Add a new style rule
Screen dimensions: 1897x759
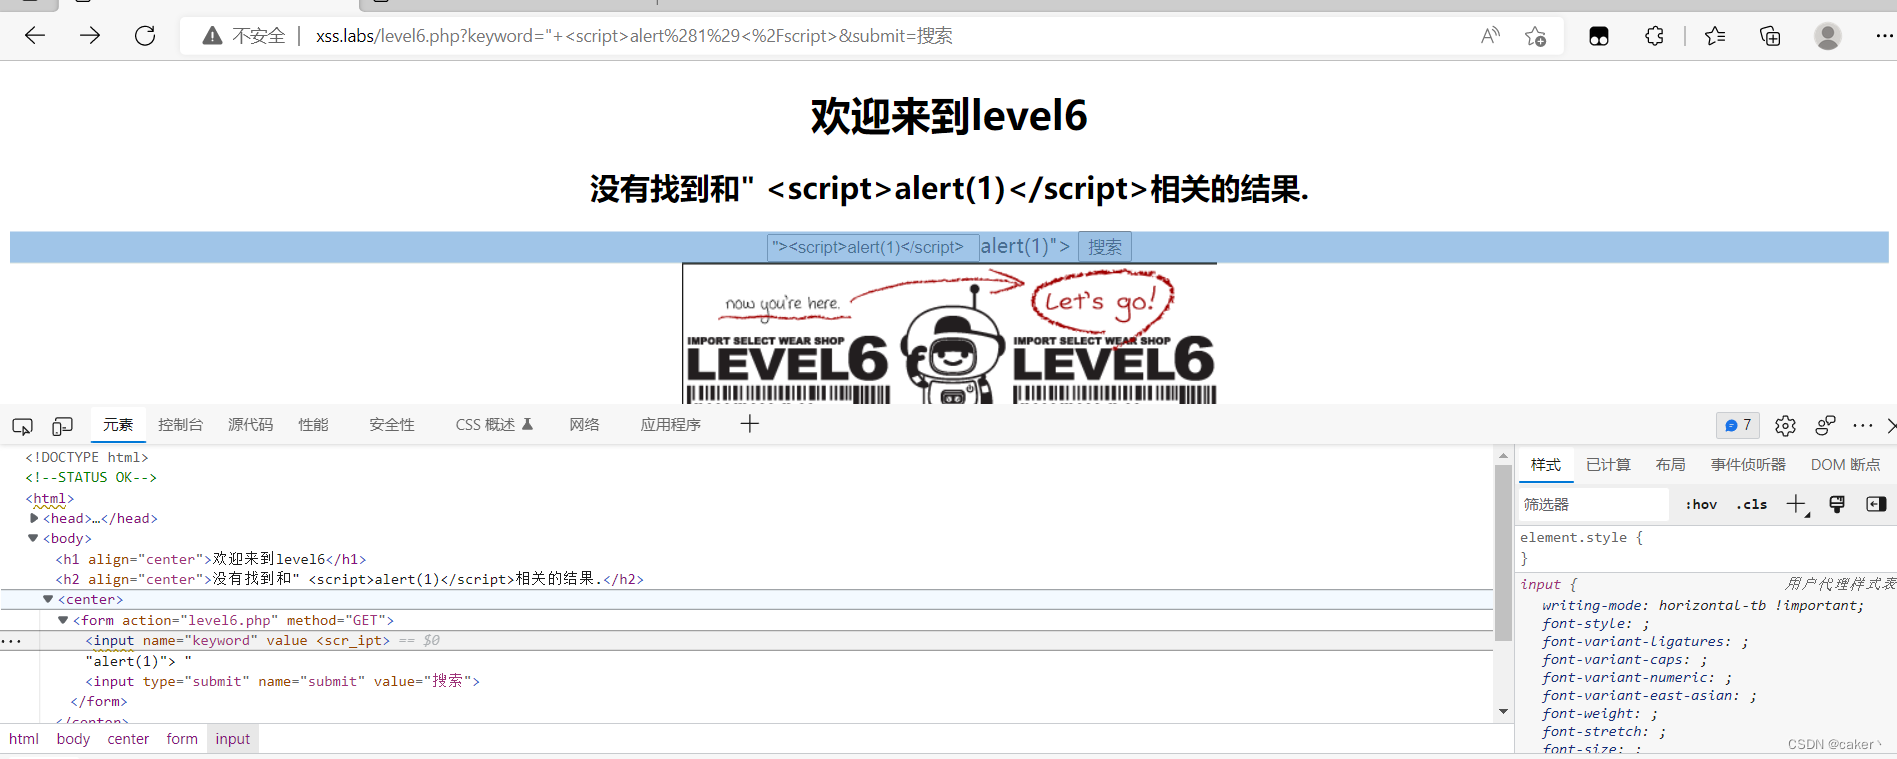1797,504
